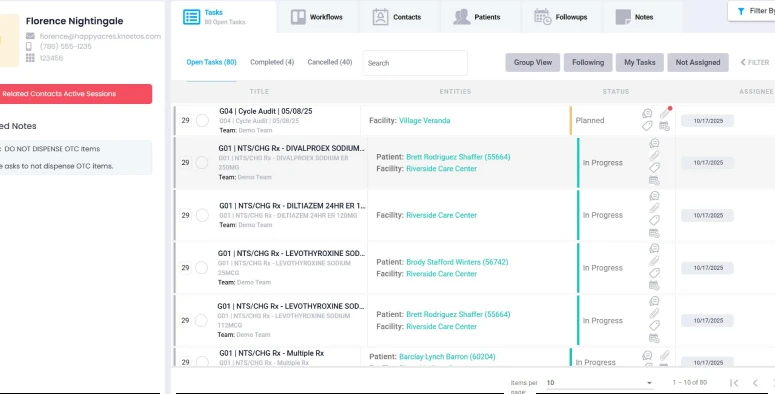Click paperclip icon on LEVOTHYROXINE 25MCG row
The image size is (775, 394).
(x=654, y=261)
